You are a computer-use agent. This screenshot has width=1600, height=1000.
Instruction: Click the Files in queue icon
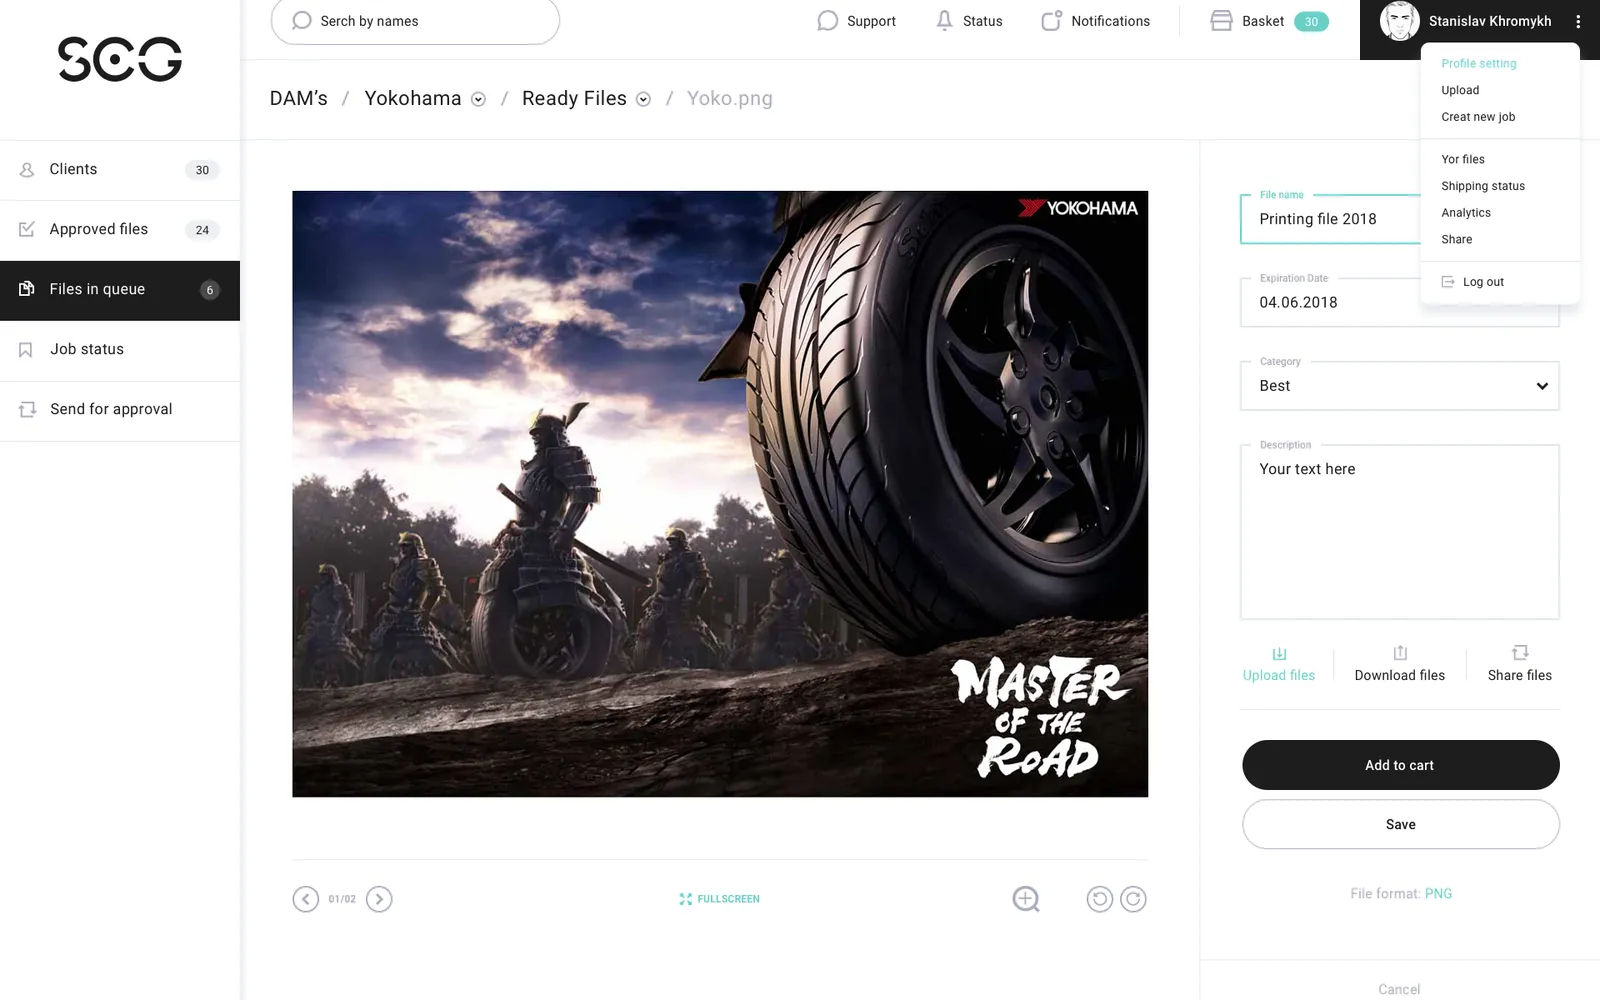[27, 289]
